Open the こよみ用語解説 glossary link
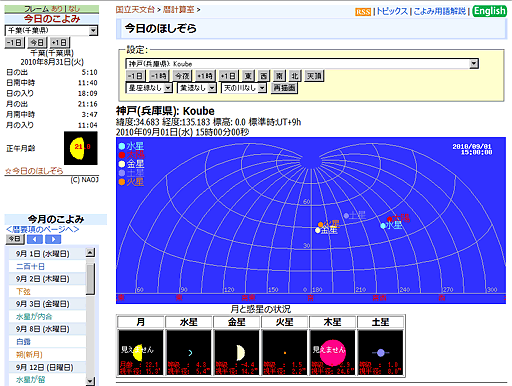 (440, 11)
